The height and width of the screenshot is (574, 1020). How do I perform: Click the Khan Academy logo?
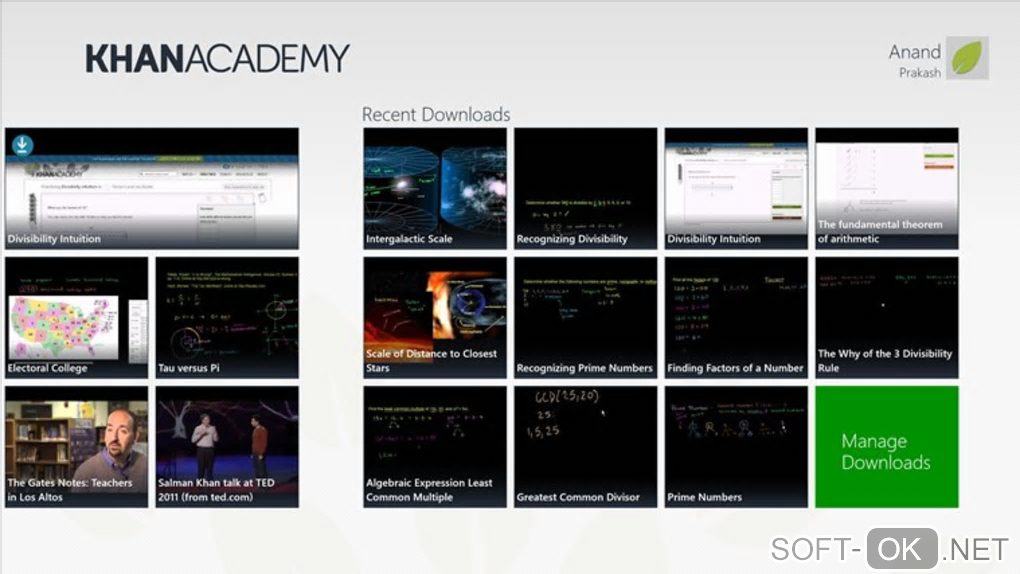[217, 59]
